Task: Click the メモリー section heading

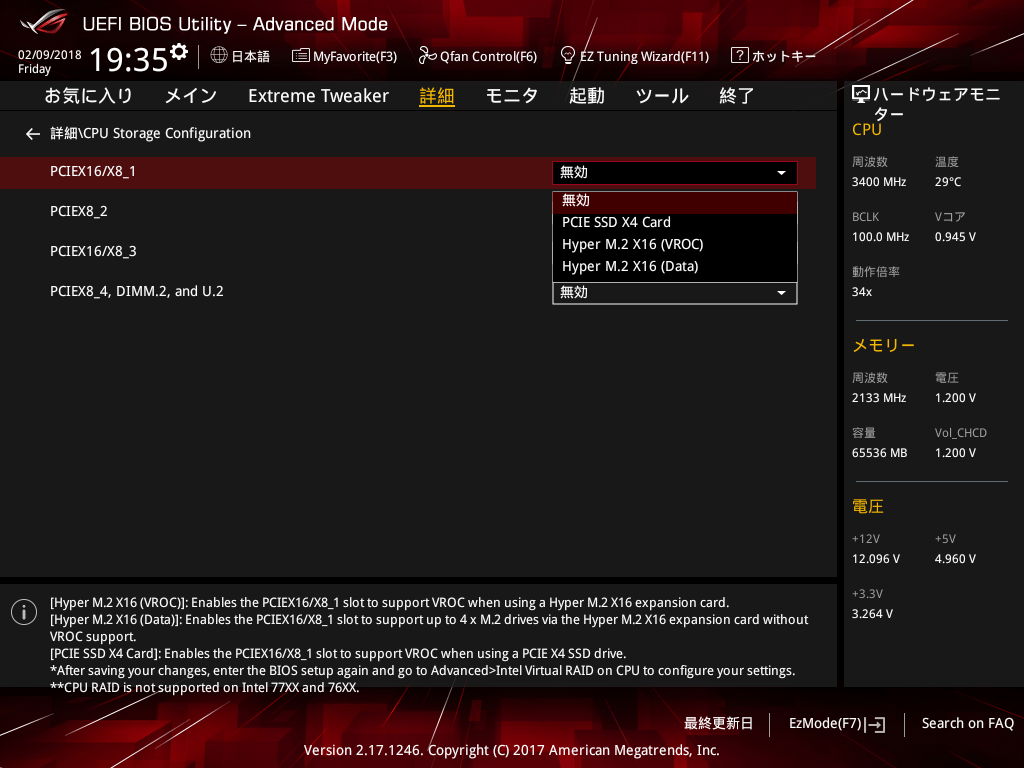Action: tap(883, 345)
